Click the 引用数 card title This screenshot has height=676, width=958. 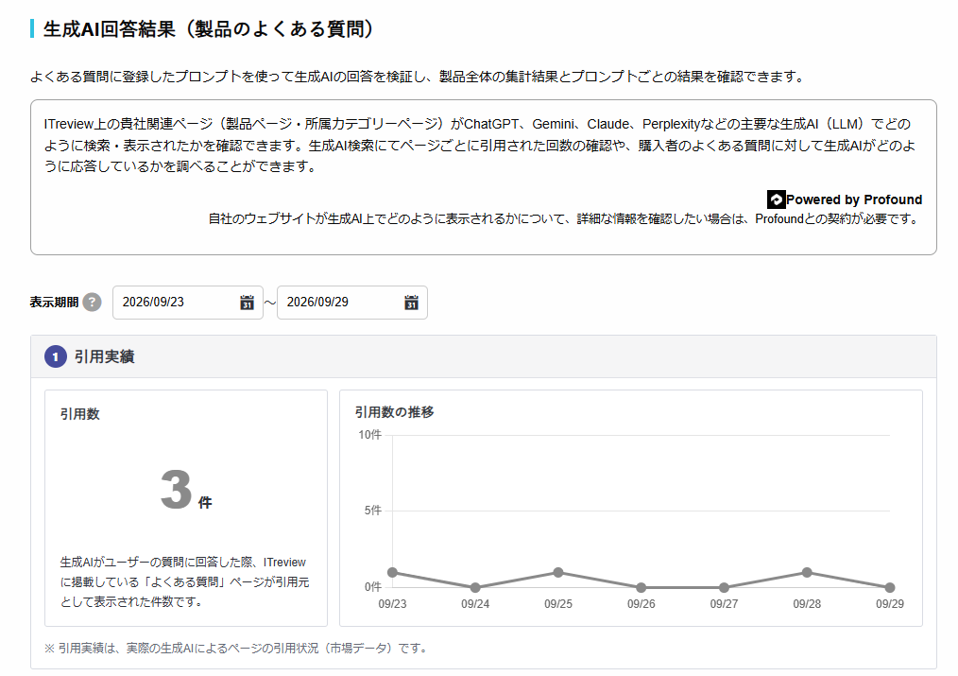pyautogui.click(x=79, y=414)
